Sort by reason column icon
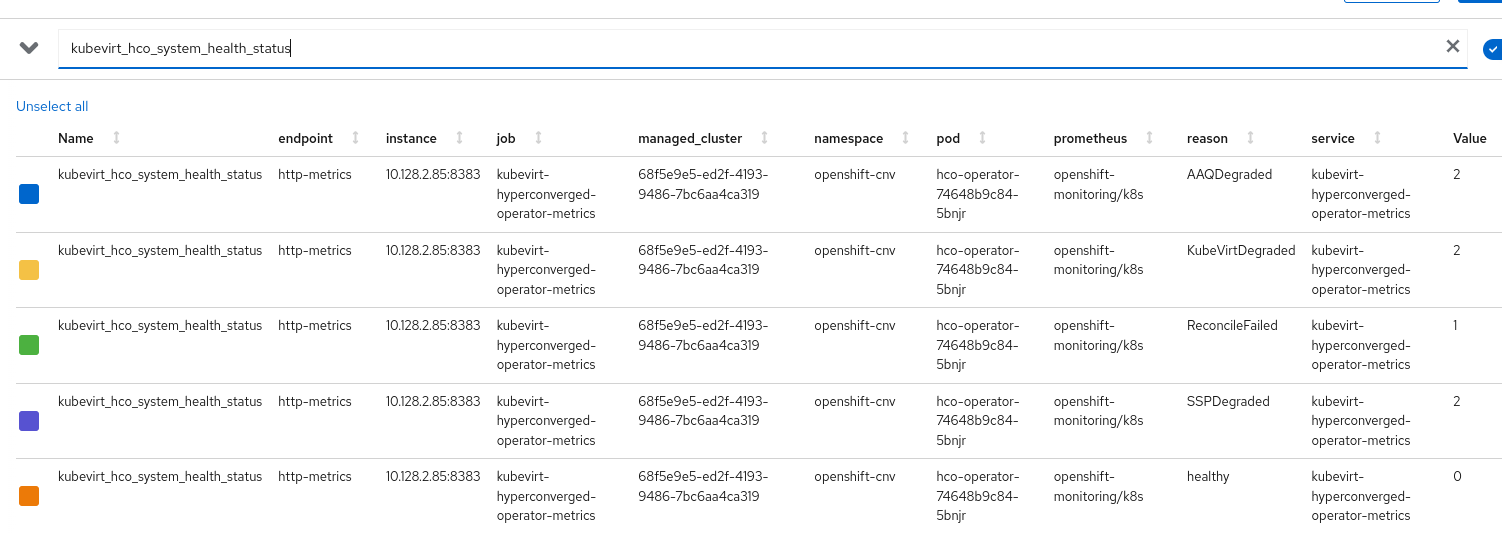1502x534 pixels. click(x=1250, y=138)
